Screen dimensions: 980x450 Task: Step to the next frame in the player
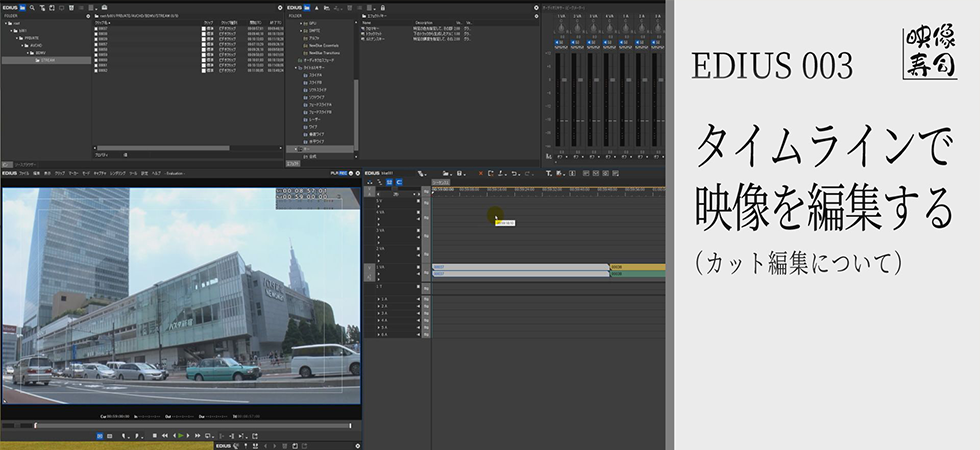[x=188, y=436]
